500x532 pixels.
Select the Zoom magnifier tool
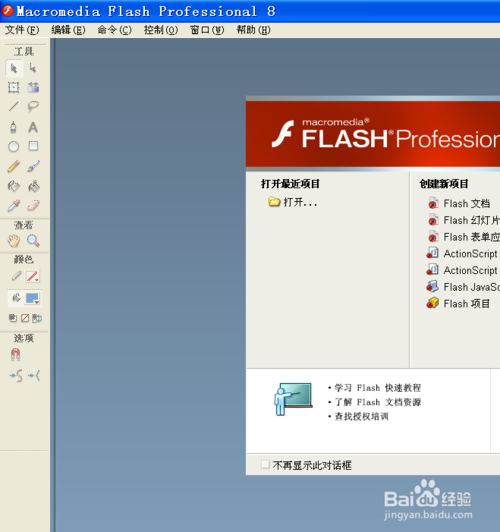(33, 241)
